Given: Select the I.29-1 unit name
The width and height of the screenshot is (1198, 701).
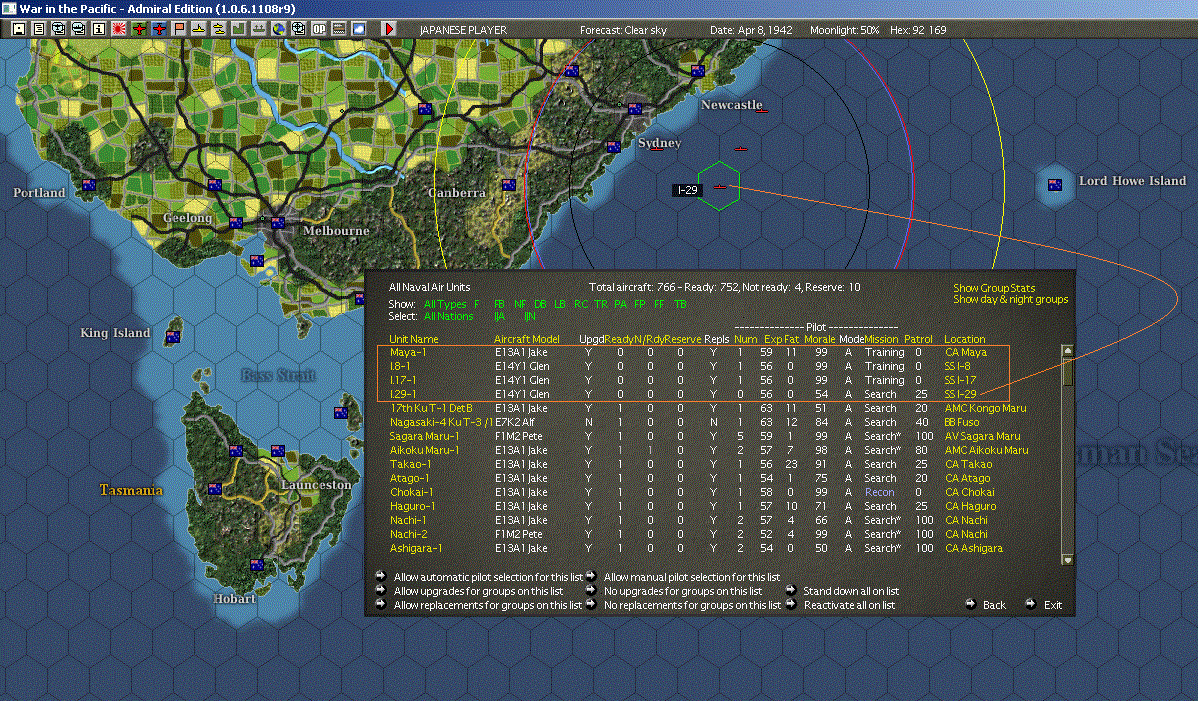Looking at the screenshot, I should (403, 394).
